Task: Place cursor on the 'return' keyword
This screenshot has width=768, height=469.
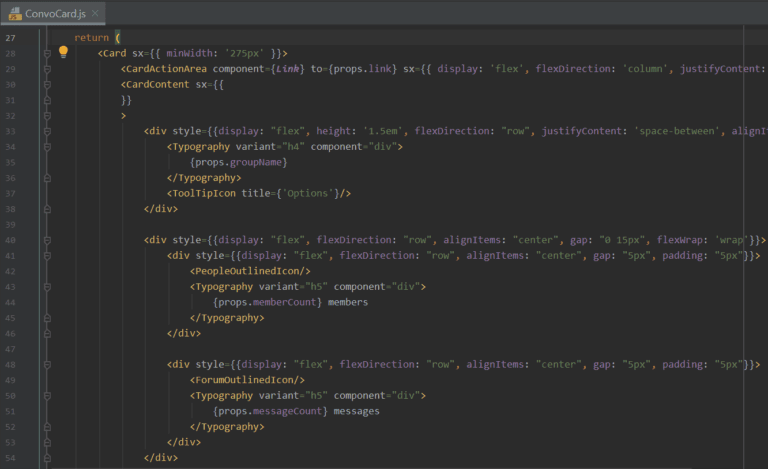Action: click(92, 38)
